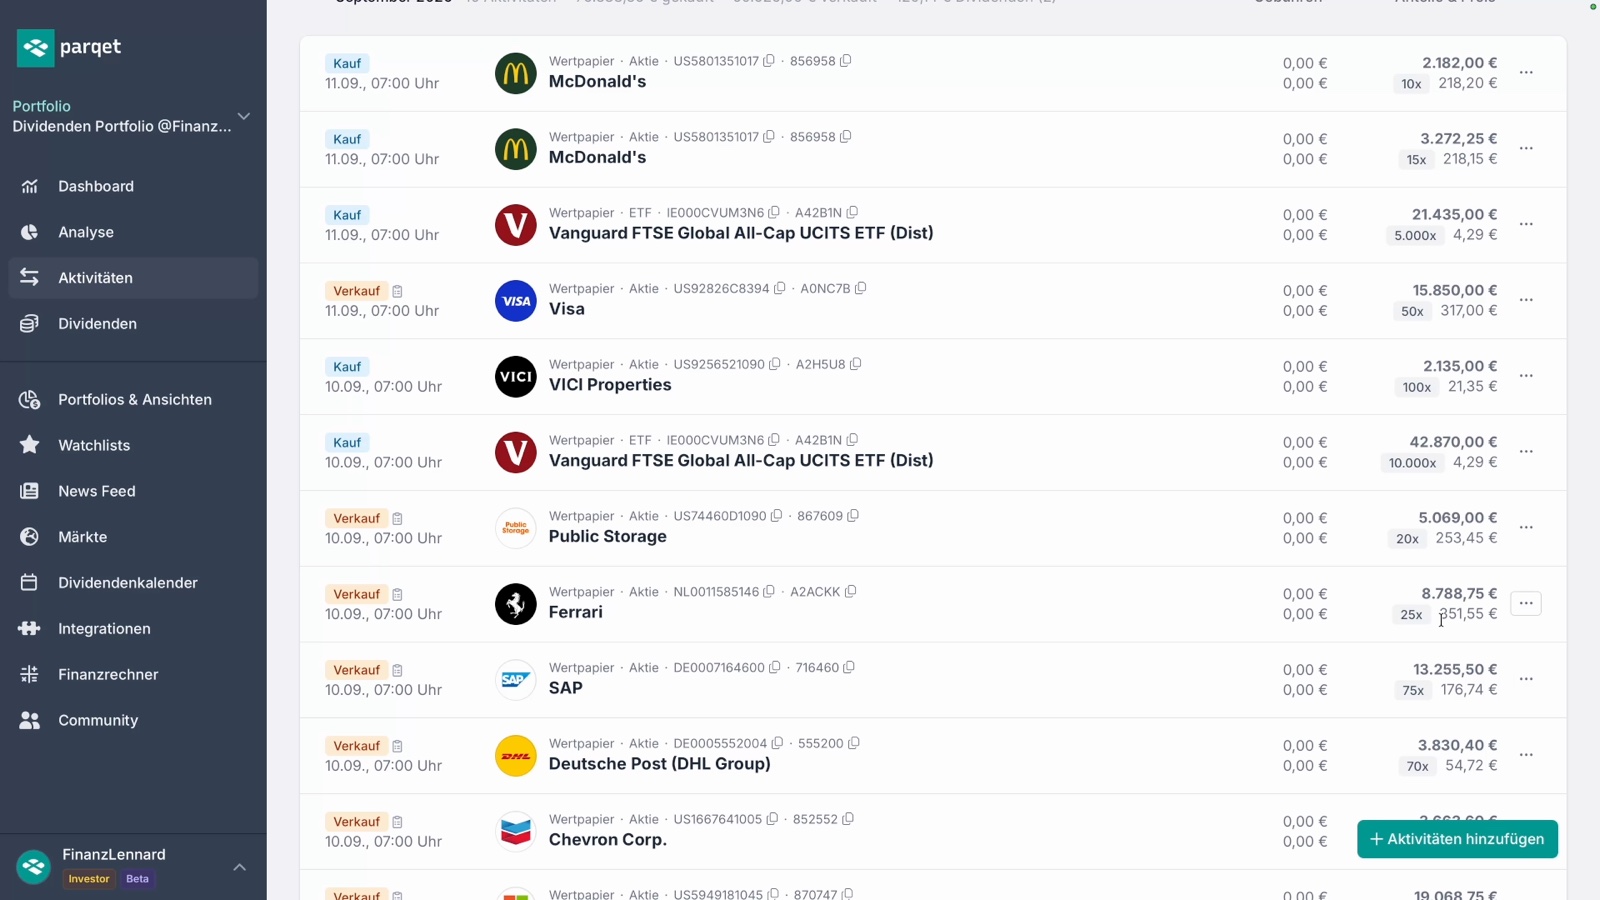This screenshot has width=1600, height=900.
Task: Open Deutsche Post (DHL Group) link
Action: point(660,764)
